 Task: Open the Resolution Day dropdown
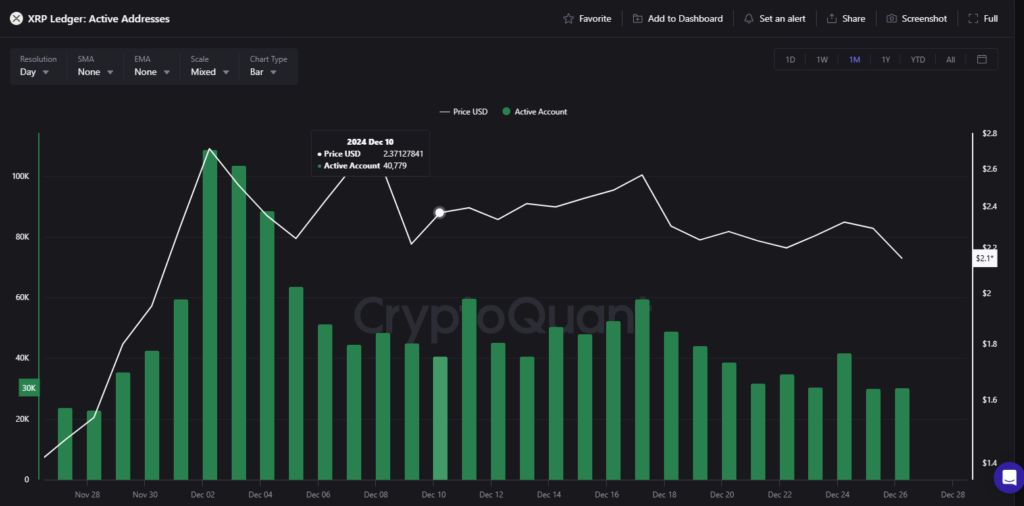[x=37, y=66]
